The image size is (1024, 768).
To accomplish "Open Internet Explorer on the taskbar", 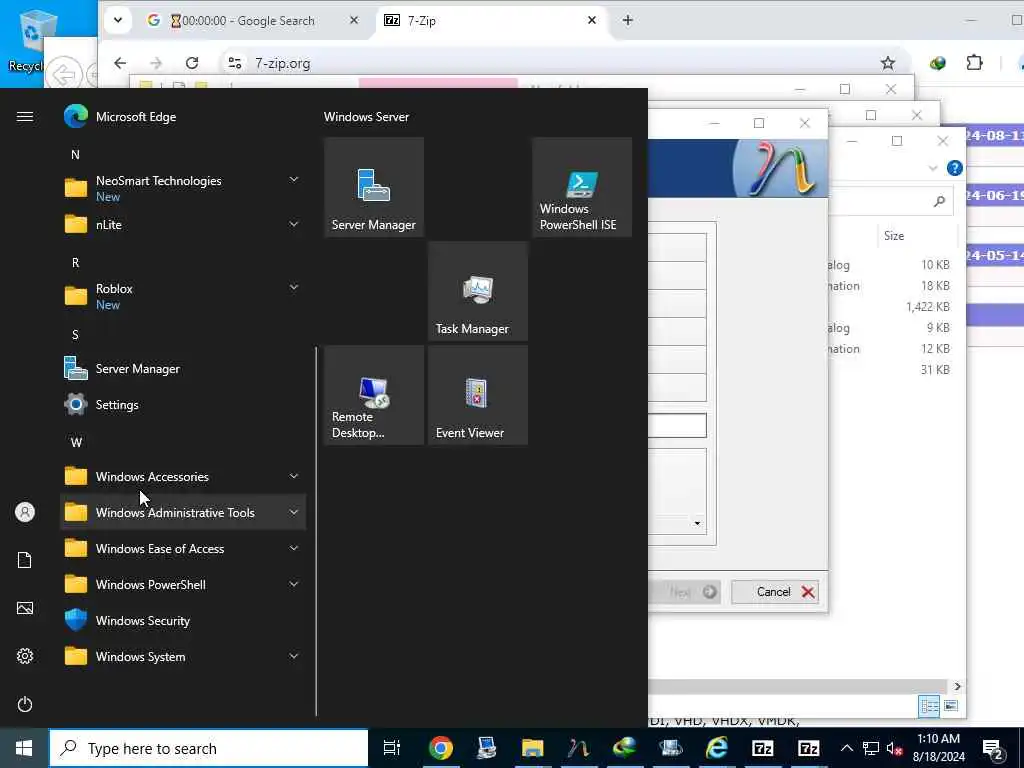I will point(716,748).
